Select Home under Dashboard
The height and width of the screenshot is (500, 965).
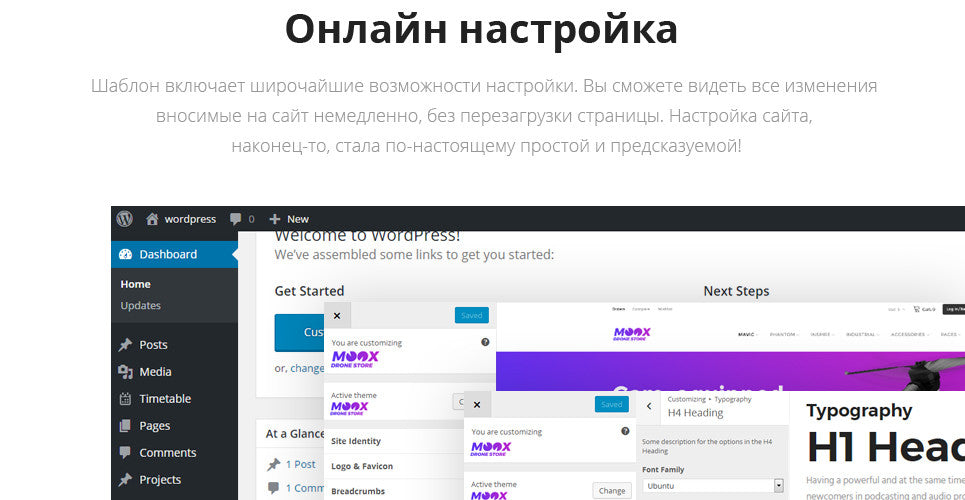135,284
